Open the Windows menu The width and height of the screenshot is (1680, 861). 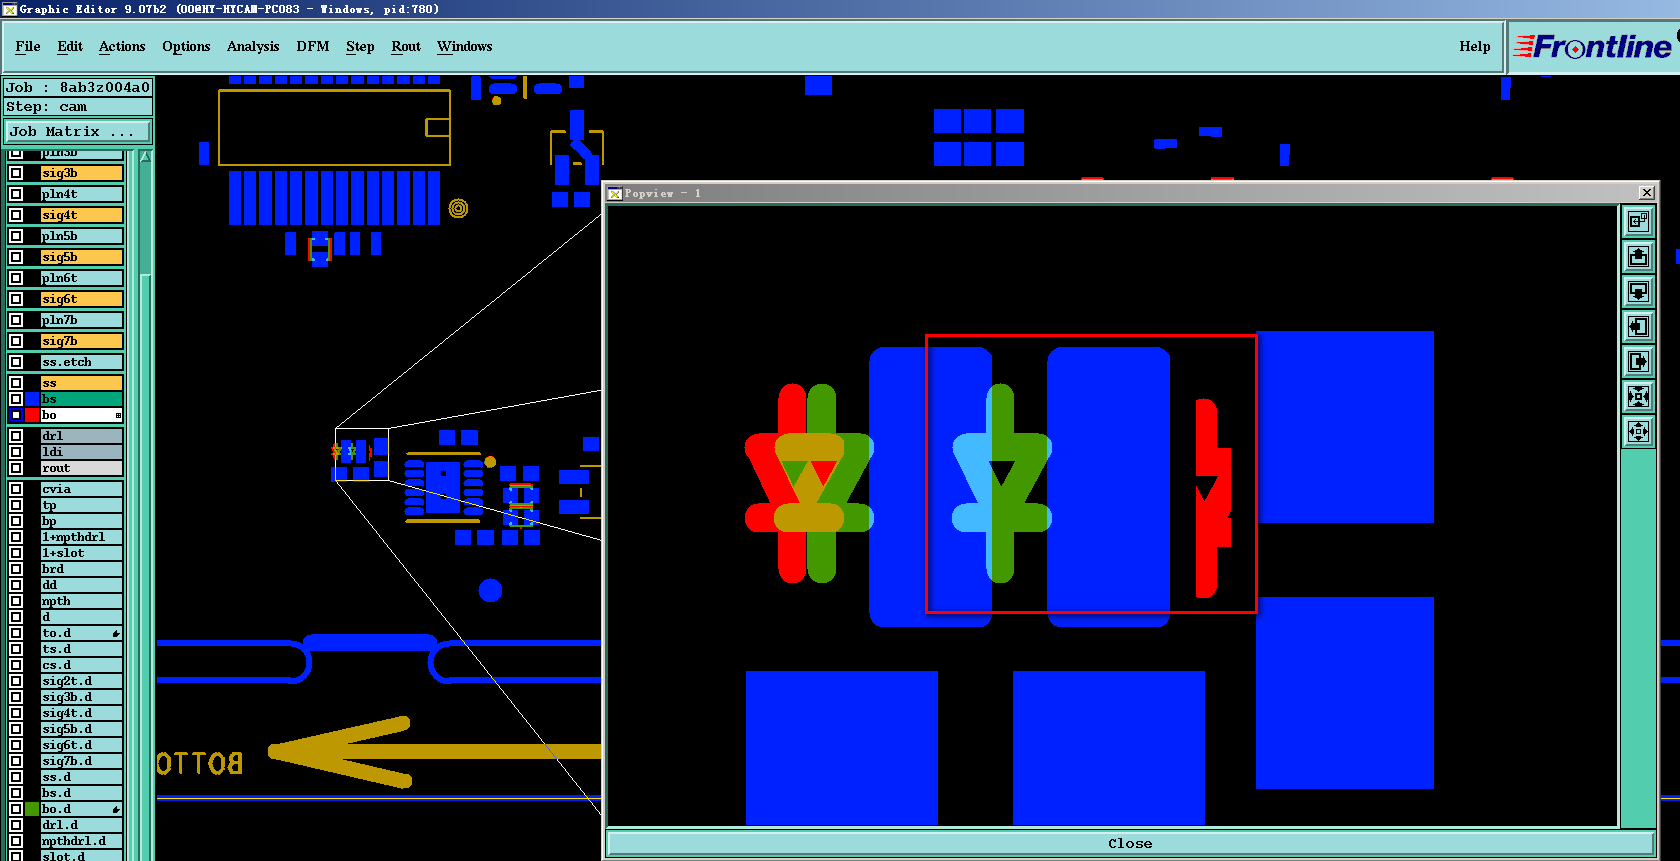tap(465, 47)
